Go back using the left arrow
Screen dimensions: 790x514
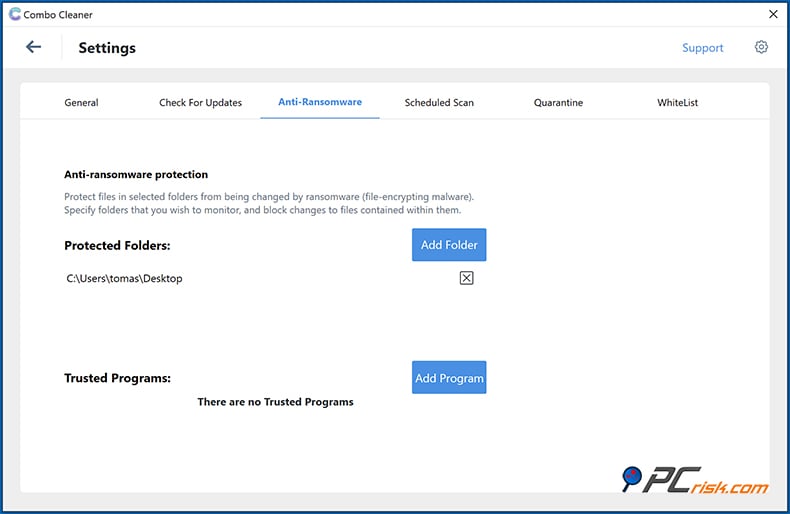pos(34,47)
